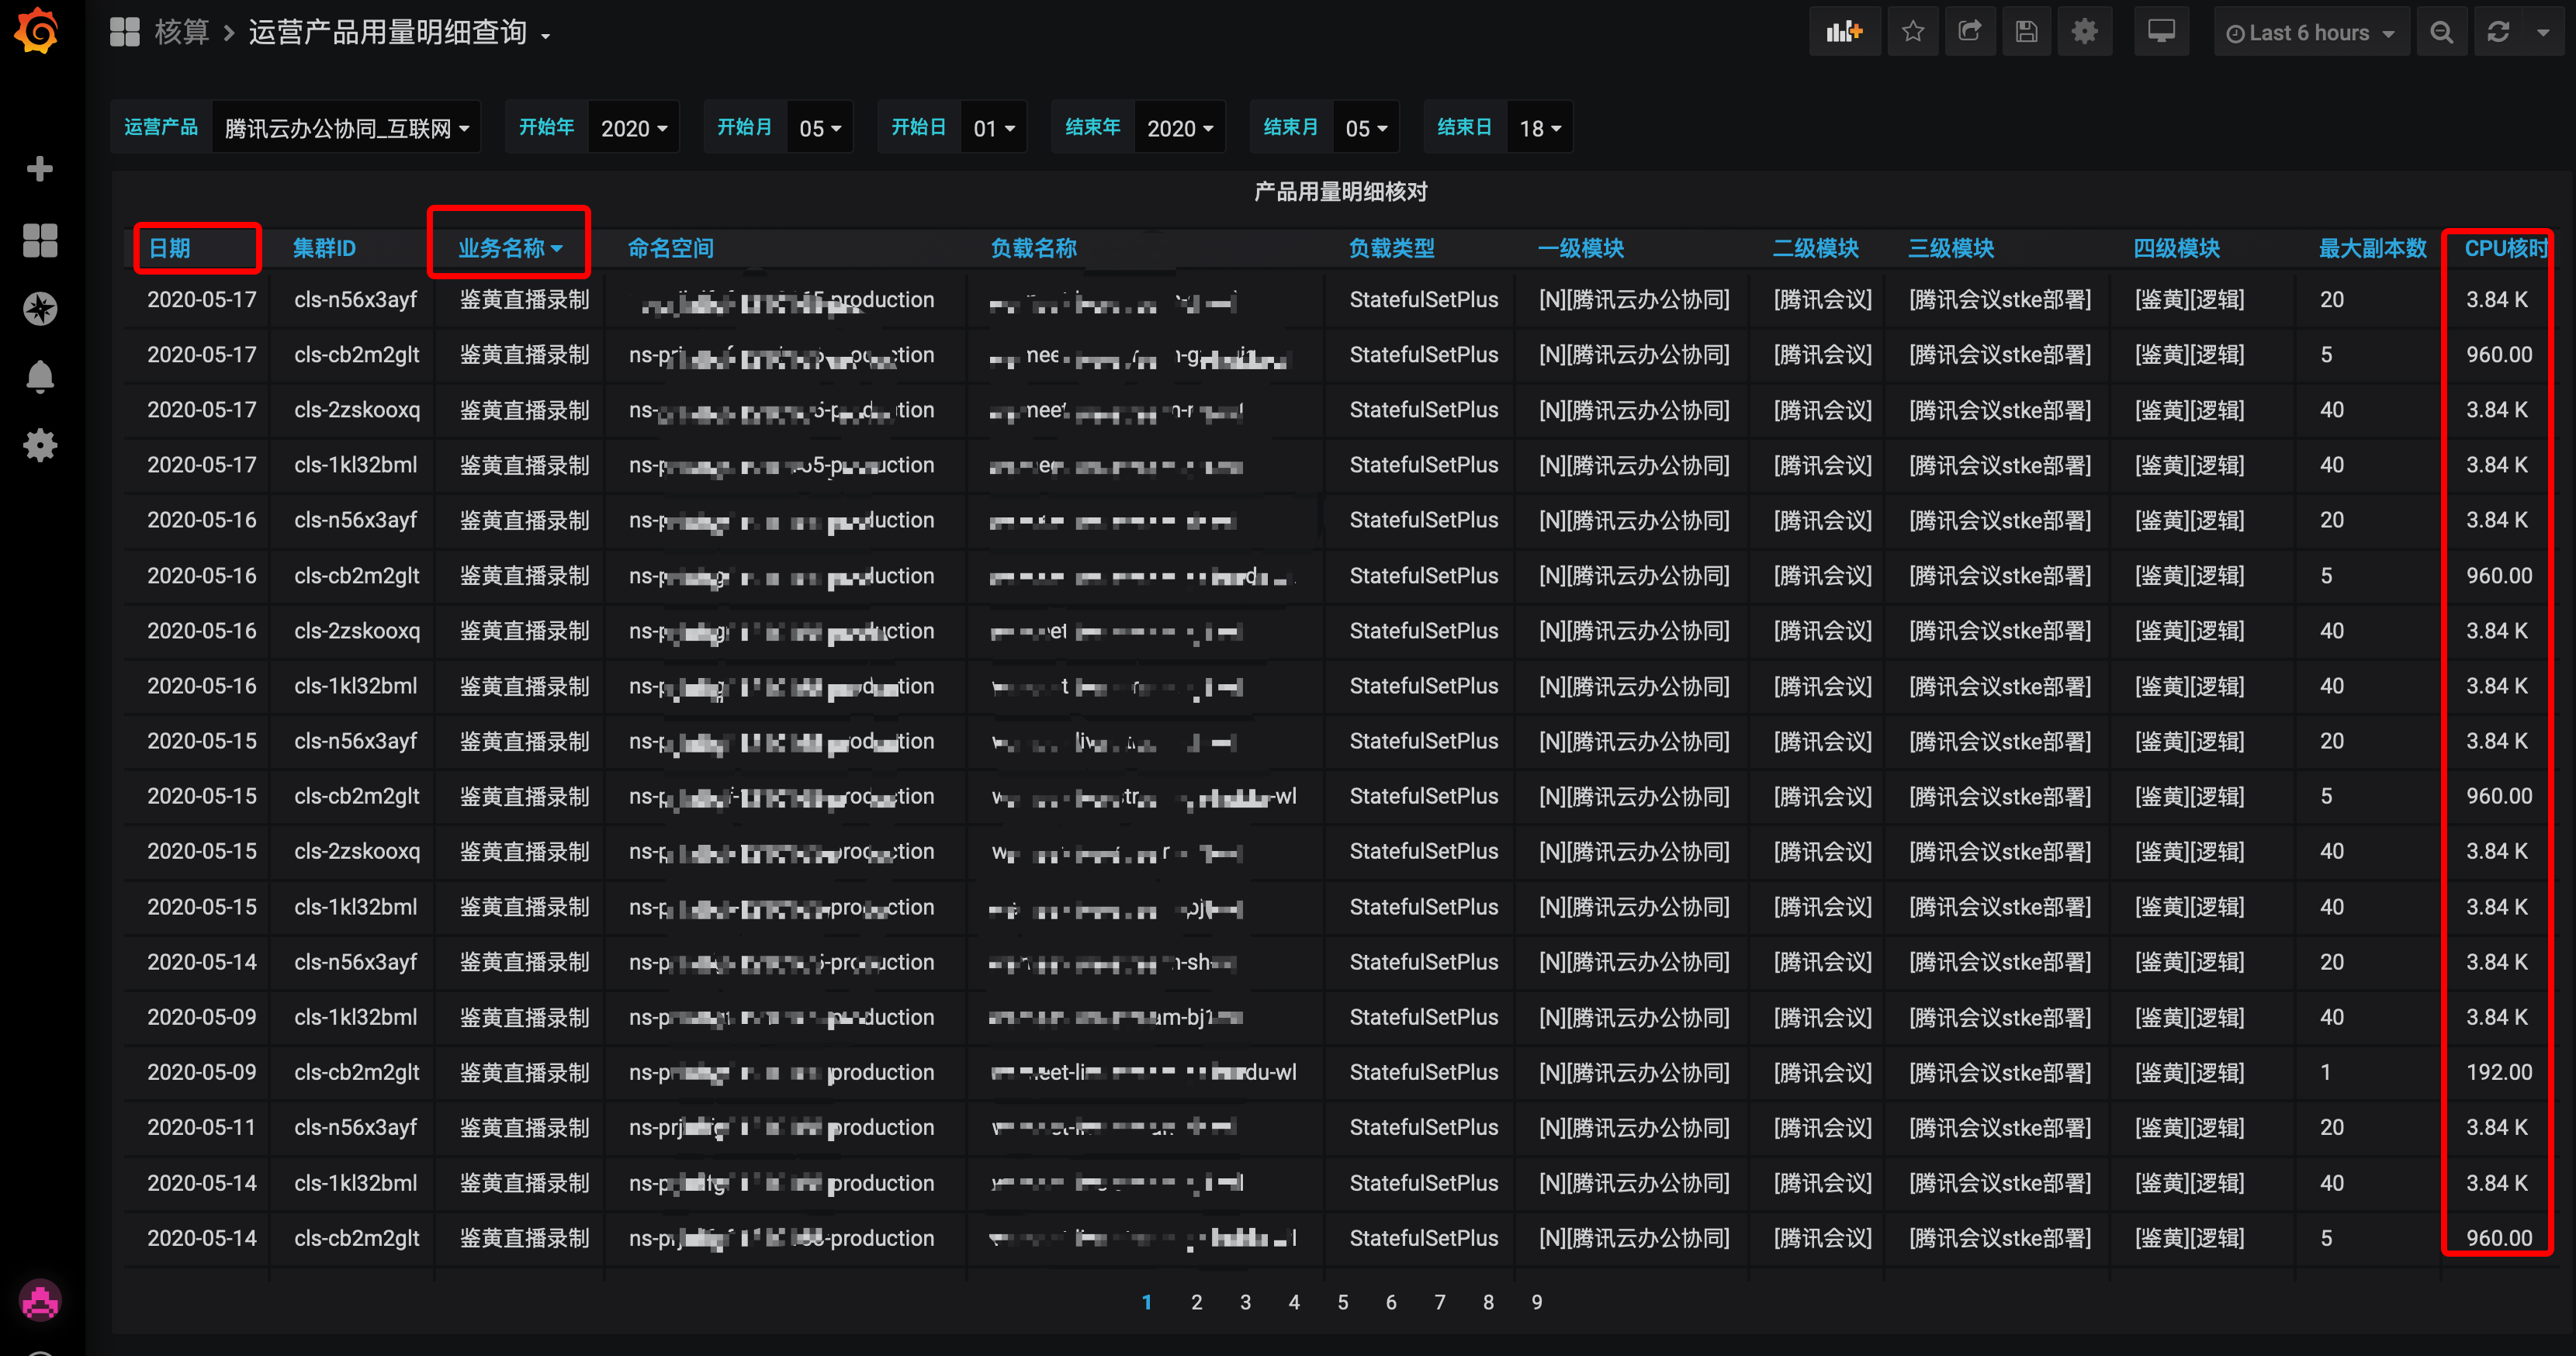The image size is (2576, 1356).
Task: Open the Dashboards icon in sidebar
Action: (x=40, y=240)
